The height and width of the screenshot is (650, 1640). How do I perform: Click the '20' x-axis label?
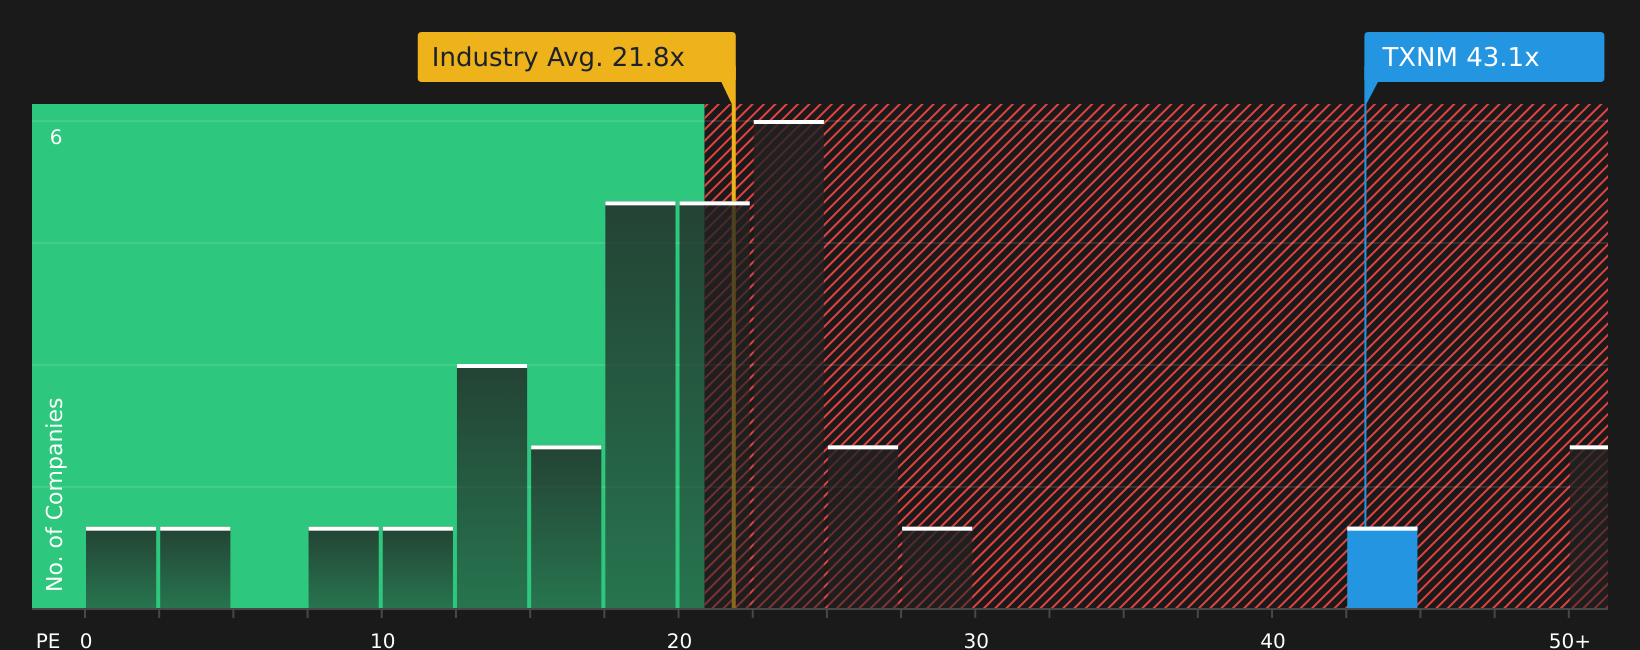pyautogui.click(x=679, y=641)
